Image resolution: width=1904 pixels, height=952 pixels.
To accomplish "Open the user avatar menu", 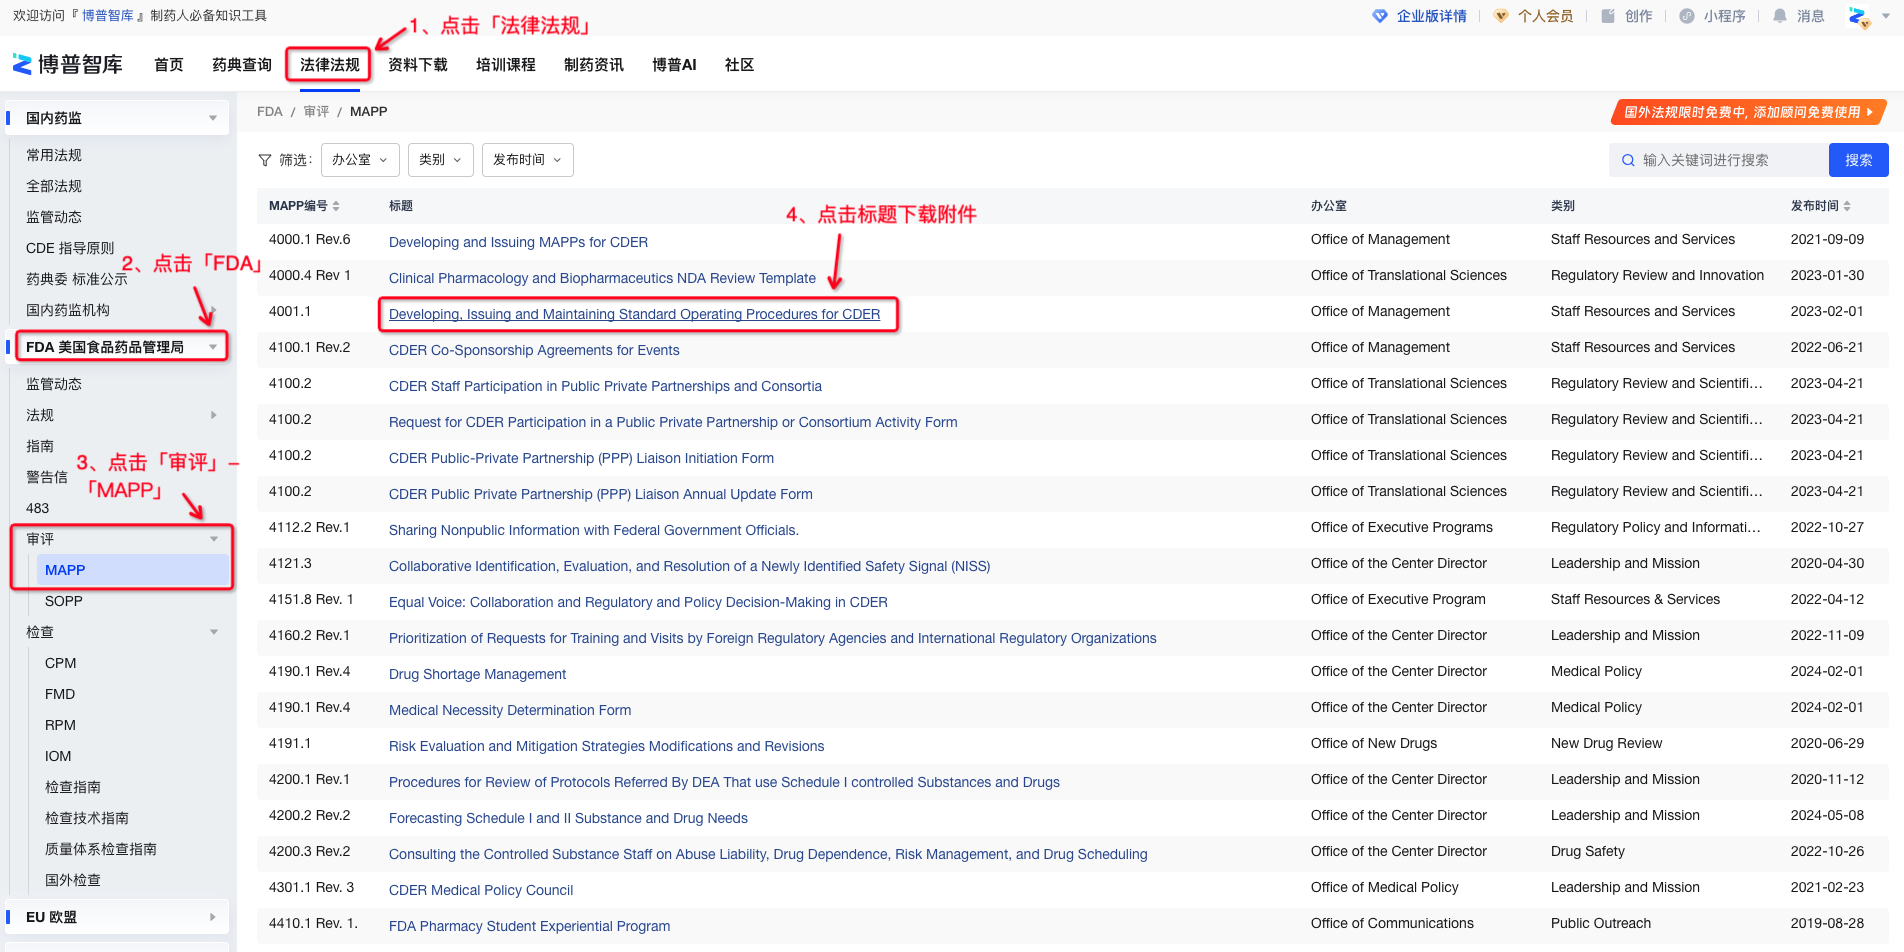I will click(x=1859, y=17).
